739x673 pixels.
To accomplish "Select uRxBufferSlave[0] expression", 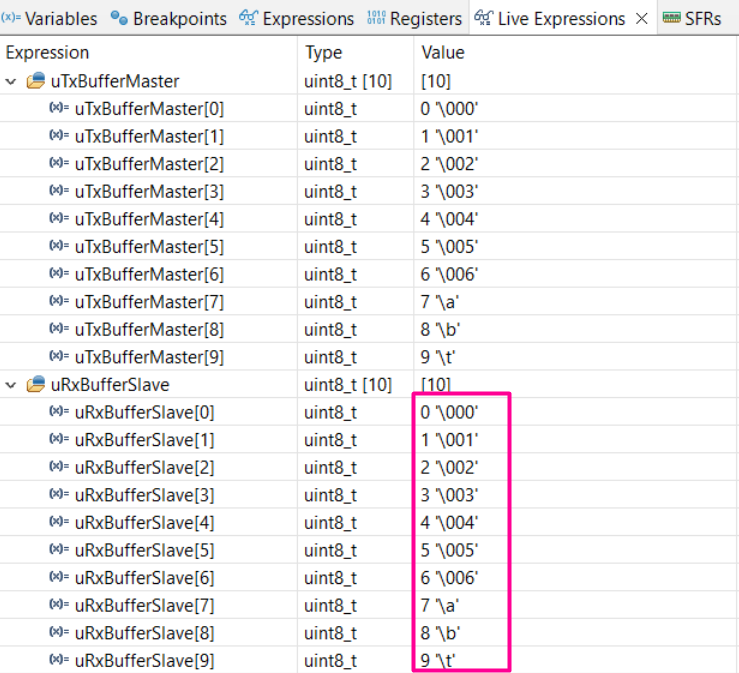I will (144, 412).
